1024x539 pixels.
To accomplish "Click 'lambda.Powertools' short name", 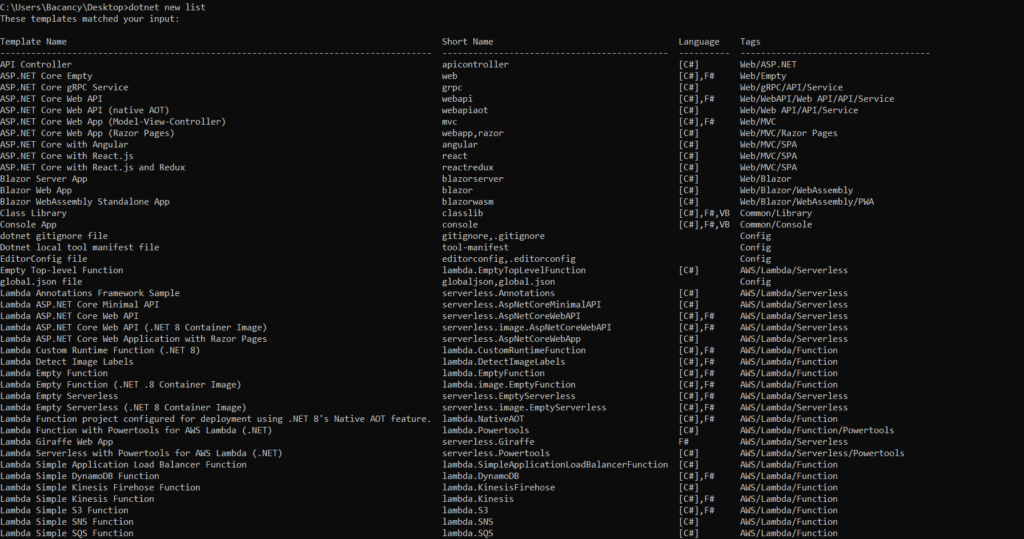I will (486, 430).
